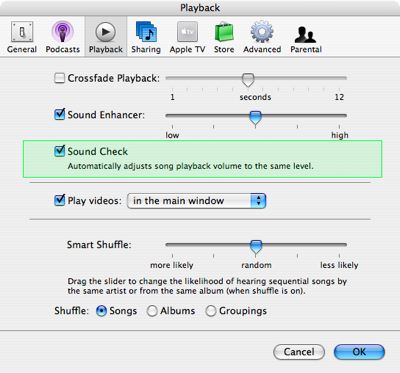Click the Cancel button

click(299, 352)
